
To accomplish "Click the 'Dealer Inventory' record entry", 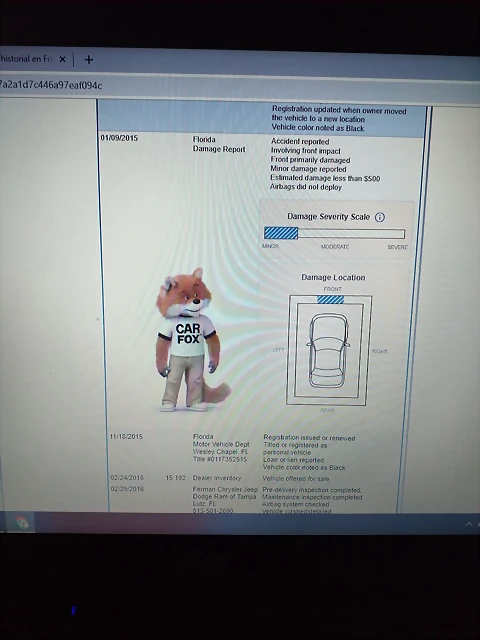I will coord(217,478).
